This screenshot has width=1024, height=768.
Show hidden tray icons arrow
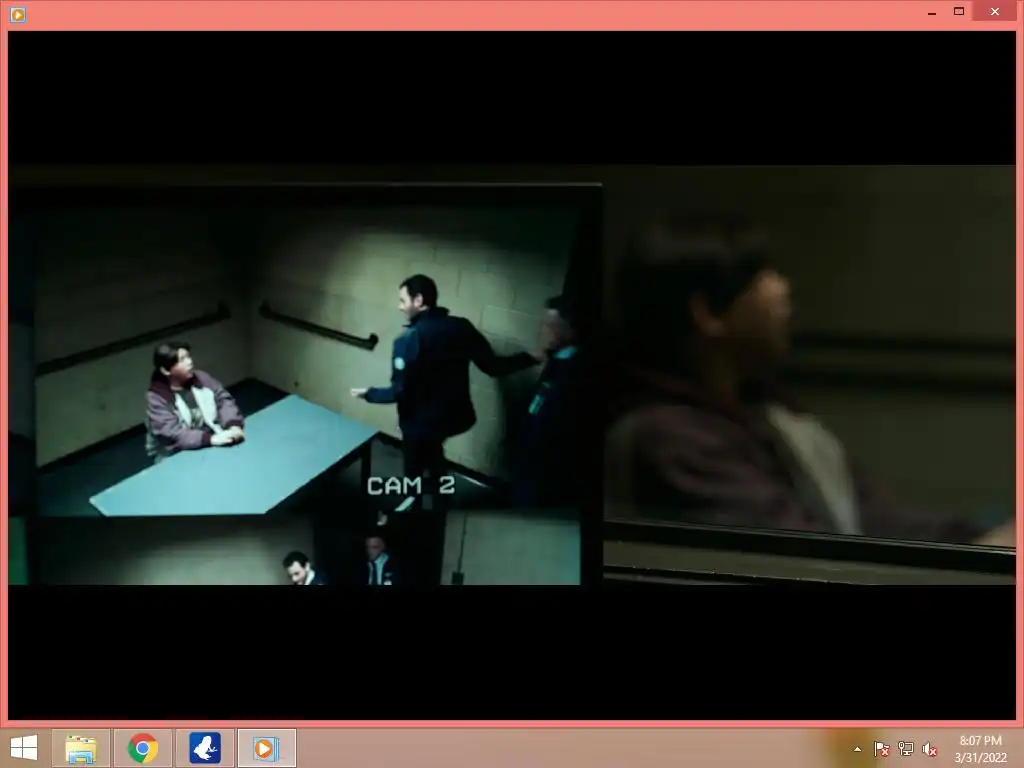(857, 749)
